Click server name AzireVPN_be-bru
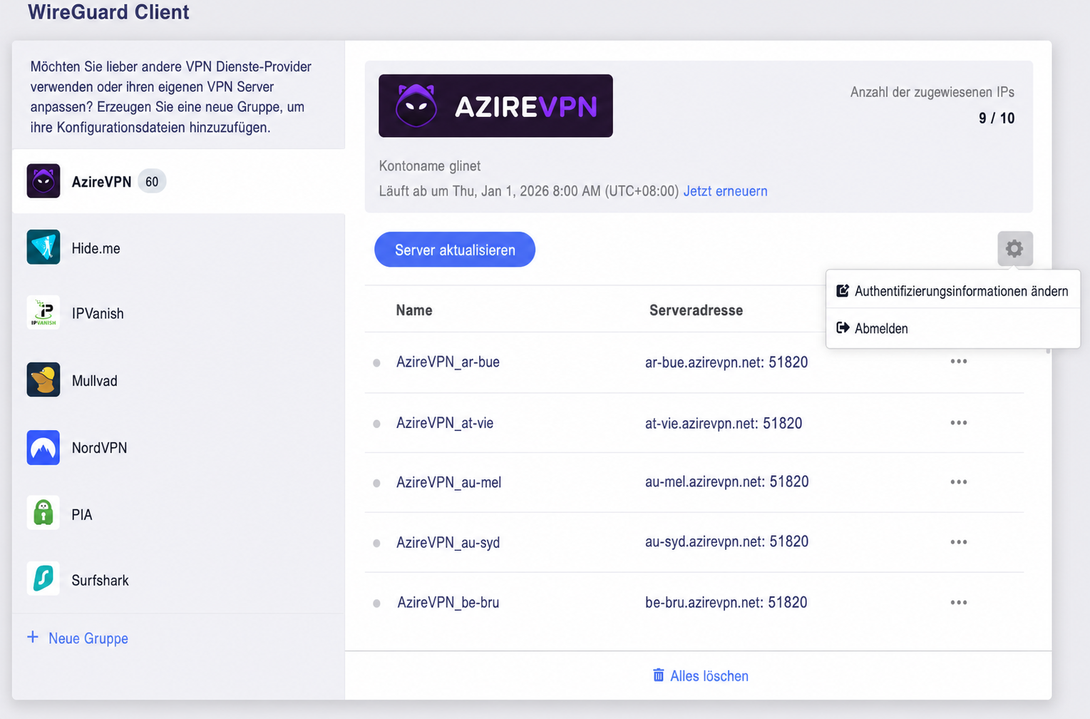Image resolution: width=1090 pixels, height=719 pixels. point(448,602)
